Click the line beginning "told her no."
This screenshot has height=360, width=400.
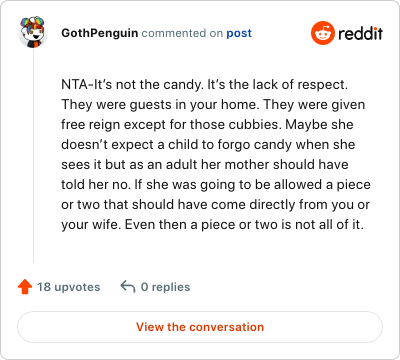tap(216, 185)
